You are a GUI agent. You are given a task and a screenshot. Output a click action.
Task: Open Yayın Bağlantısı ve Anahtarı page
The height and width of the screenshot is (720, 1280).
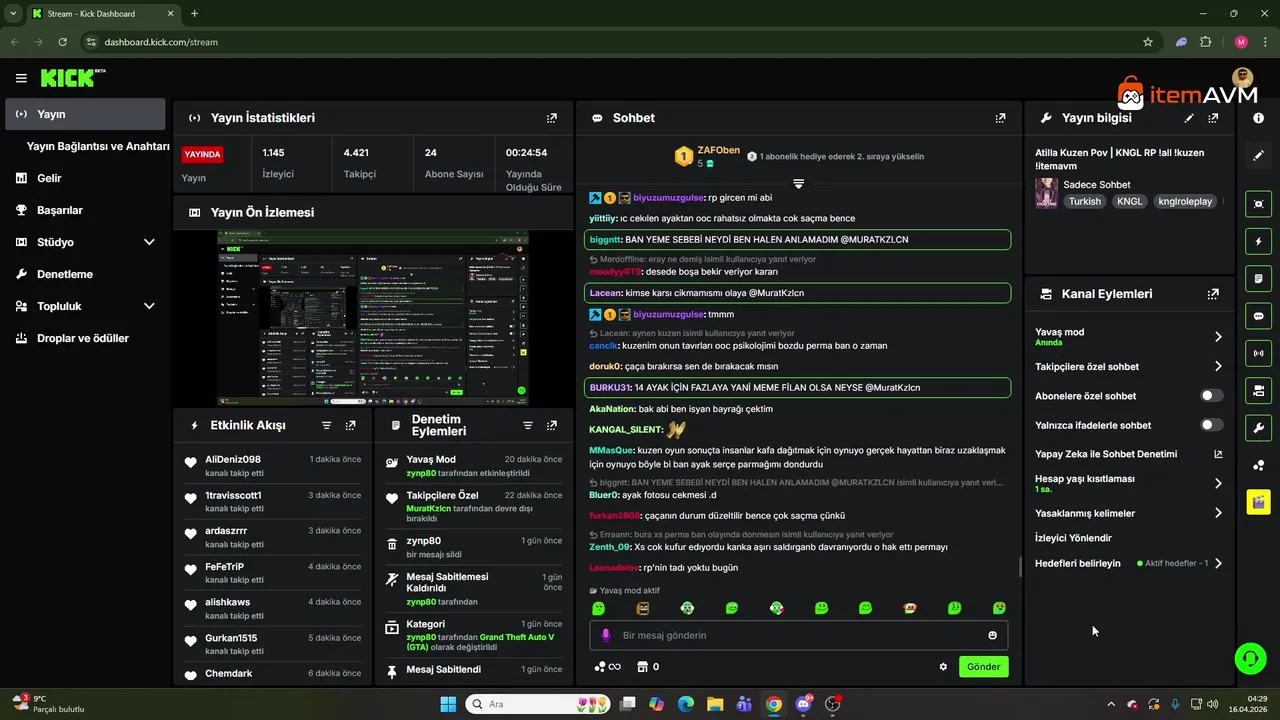tap(97, 146)
